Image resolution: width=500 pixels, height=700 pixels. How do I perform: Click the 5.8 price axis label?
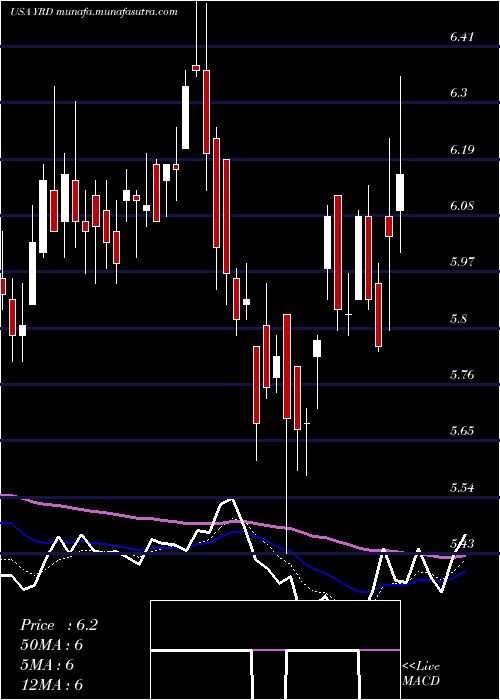tap(458, 318)
